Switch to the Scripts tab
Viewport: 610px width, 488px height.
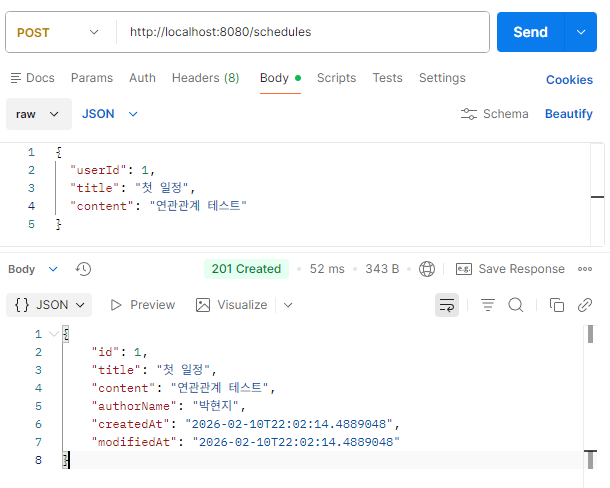tap(337, 78)
